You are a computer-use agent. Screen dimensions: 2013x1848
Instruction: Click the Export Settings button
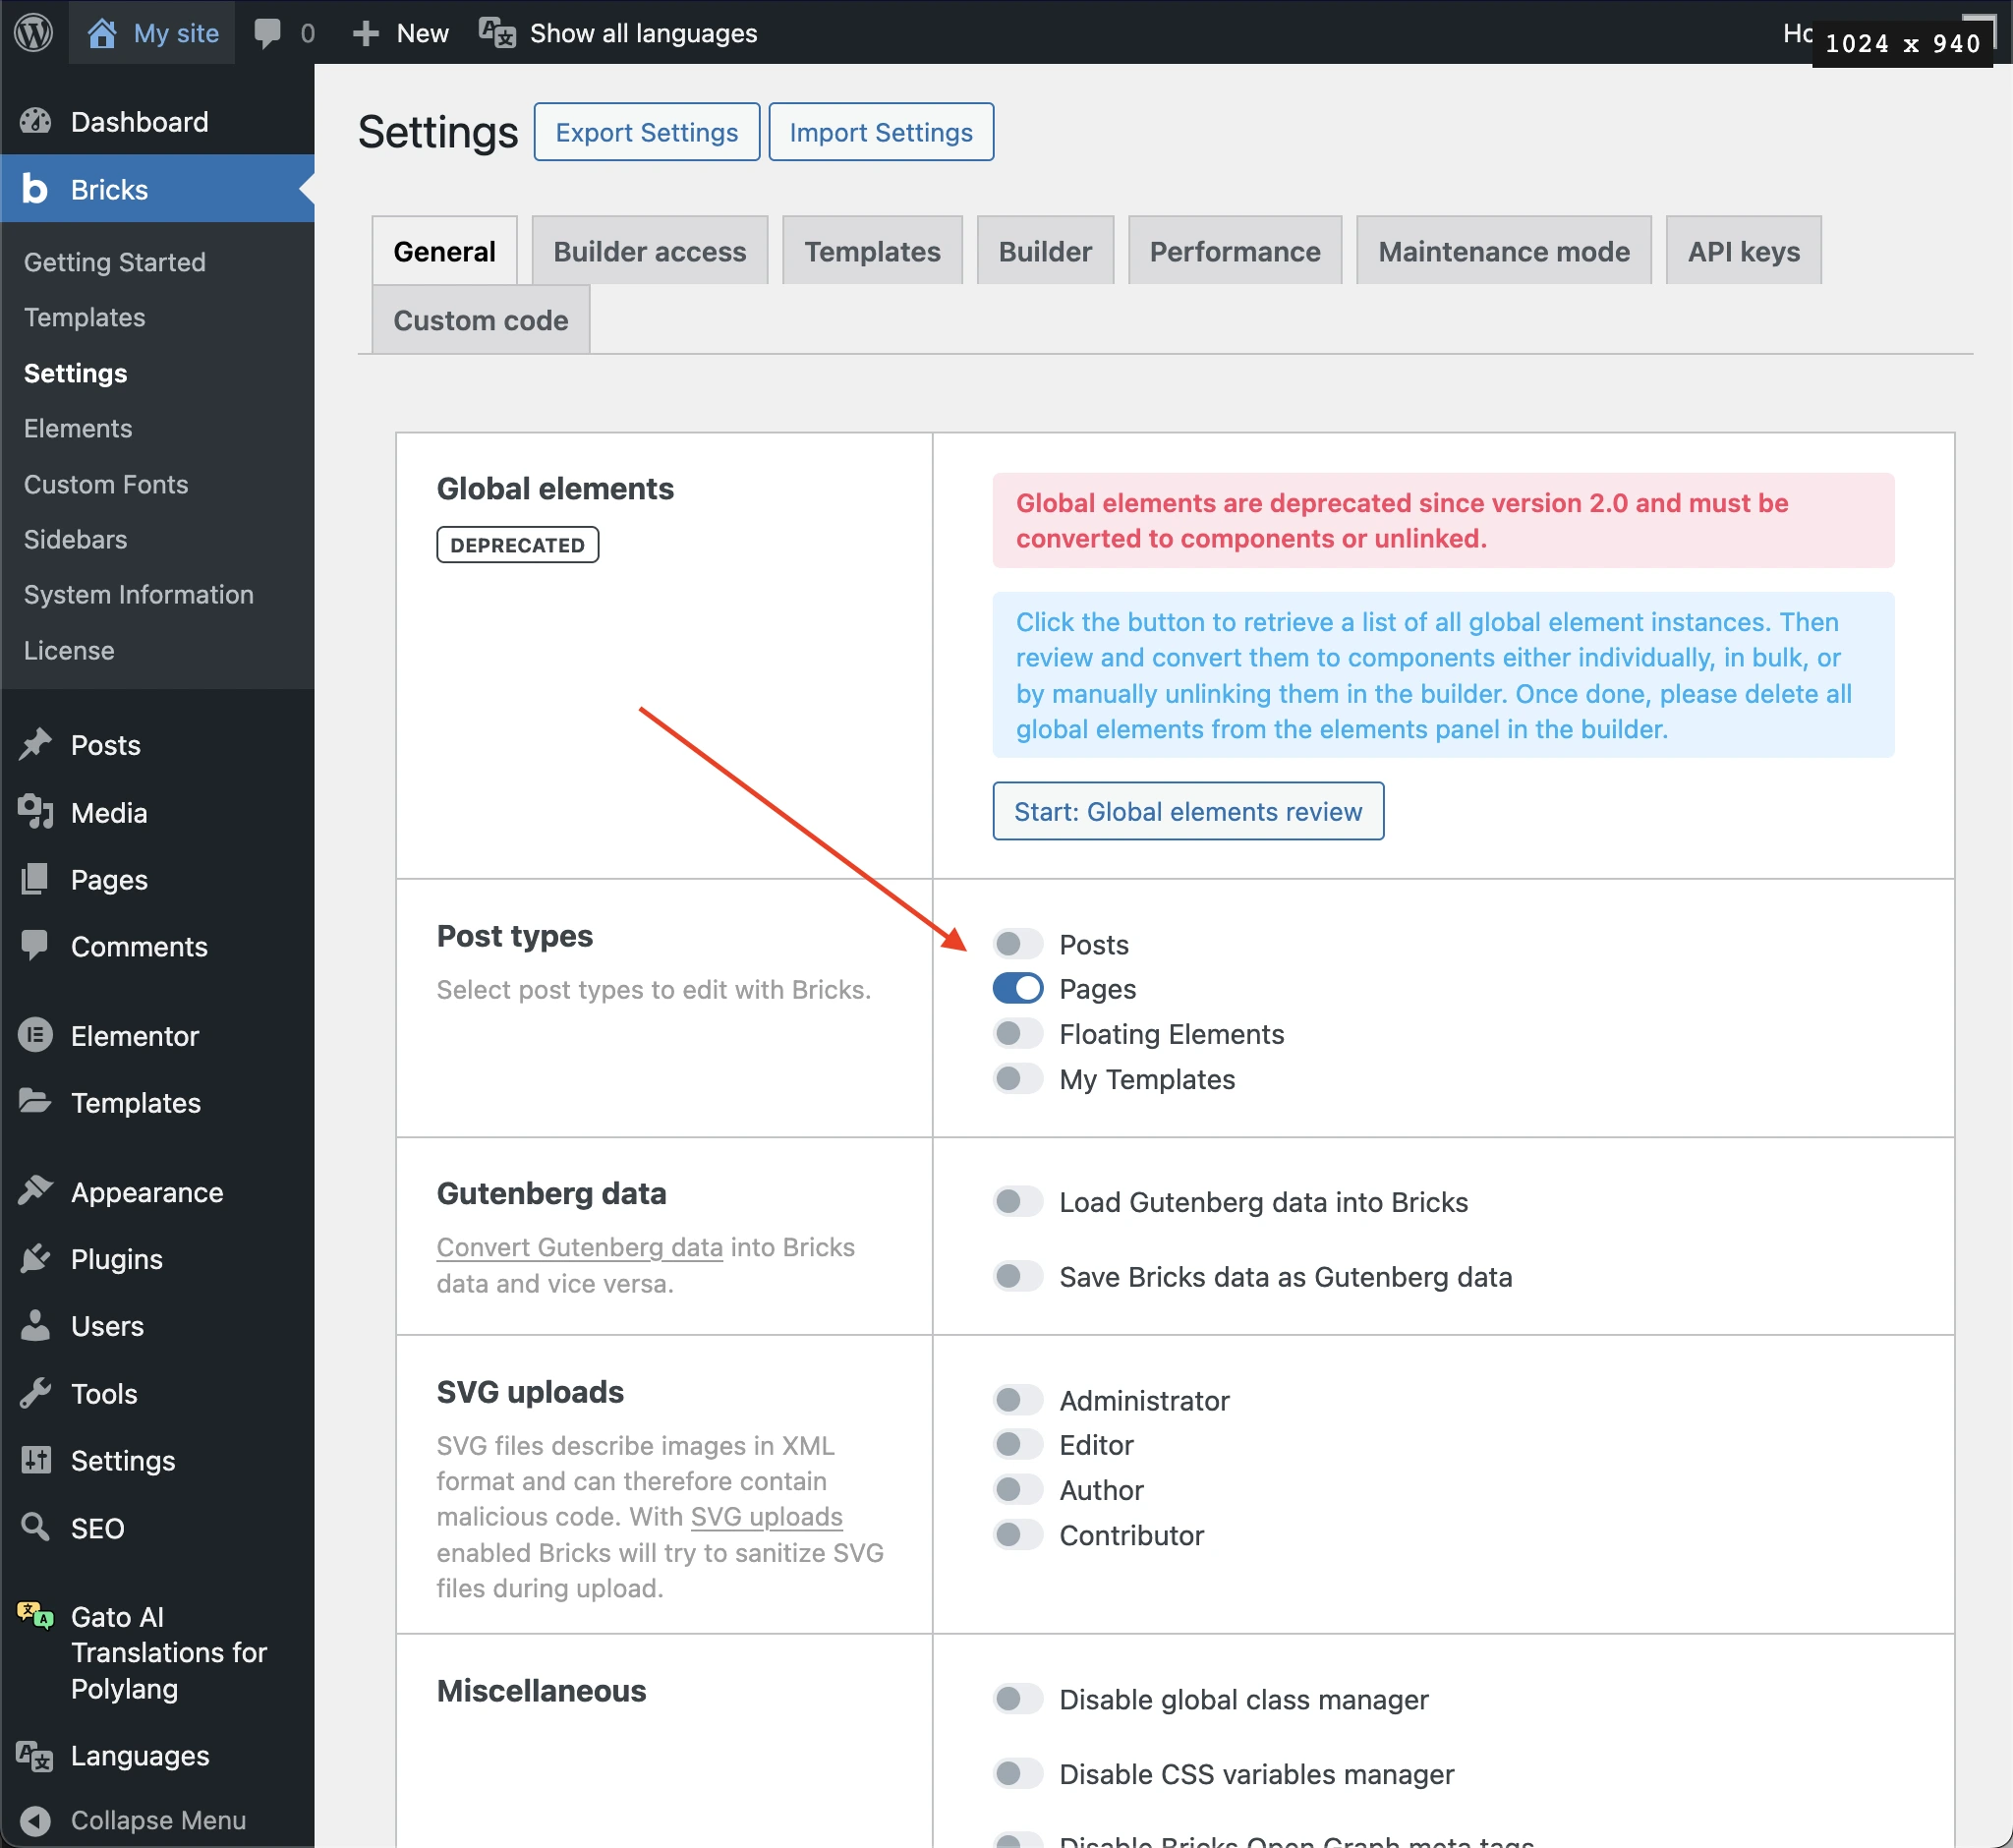coord(646,132)
